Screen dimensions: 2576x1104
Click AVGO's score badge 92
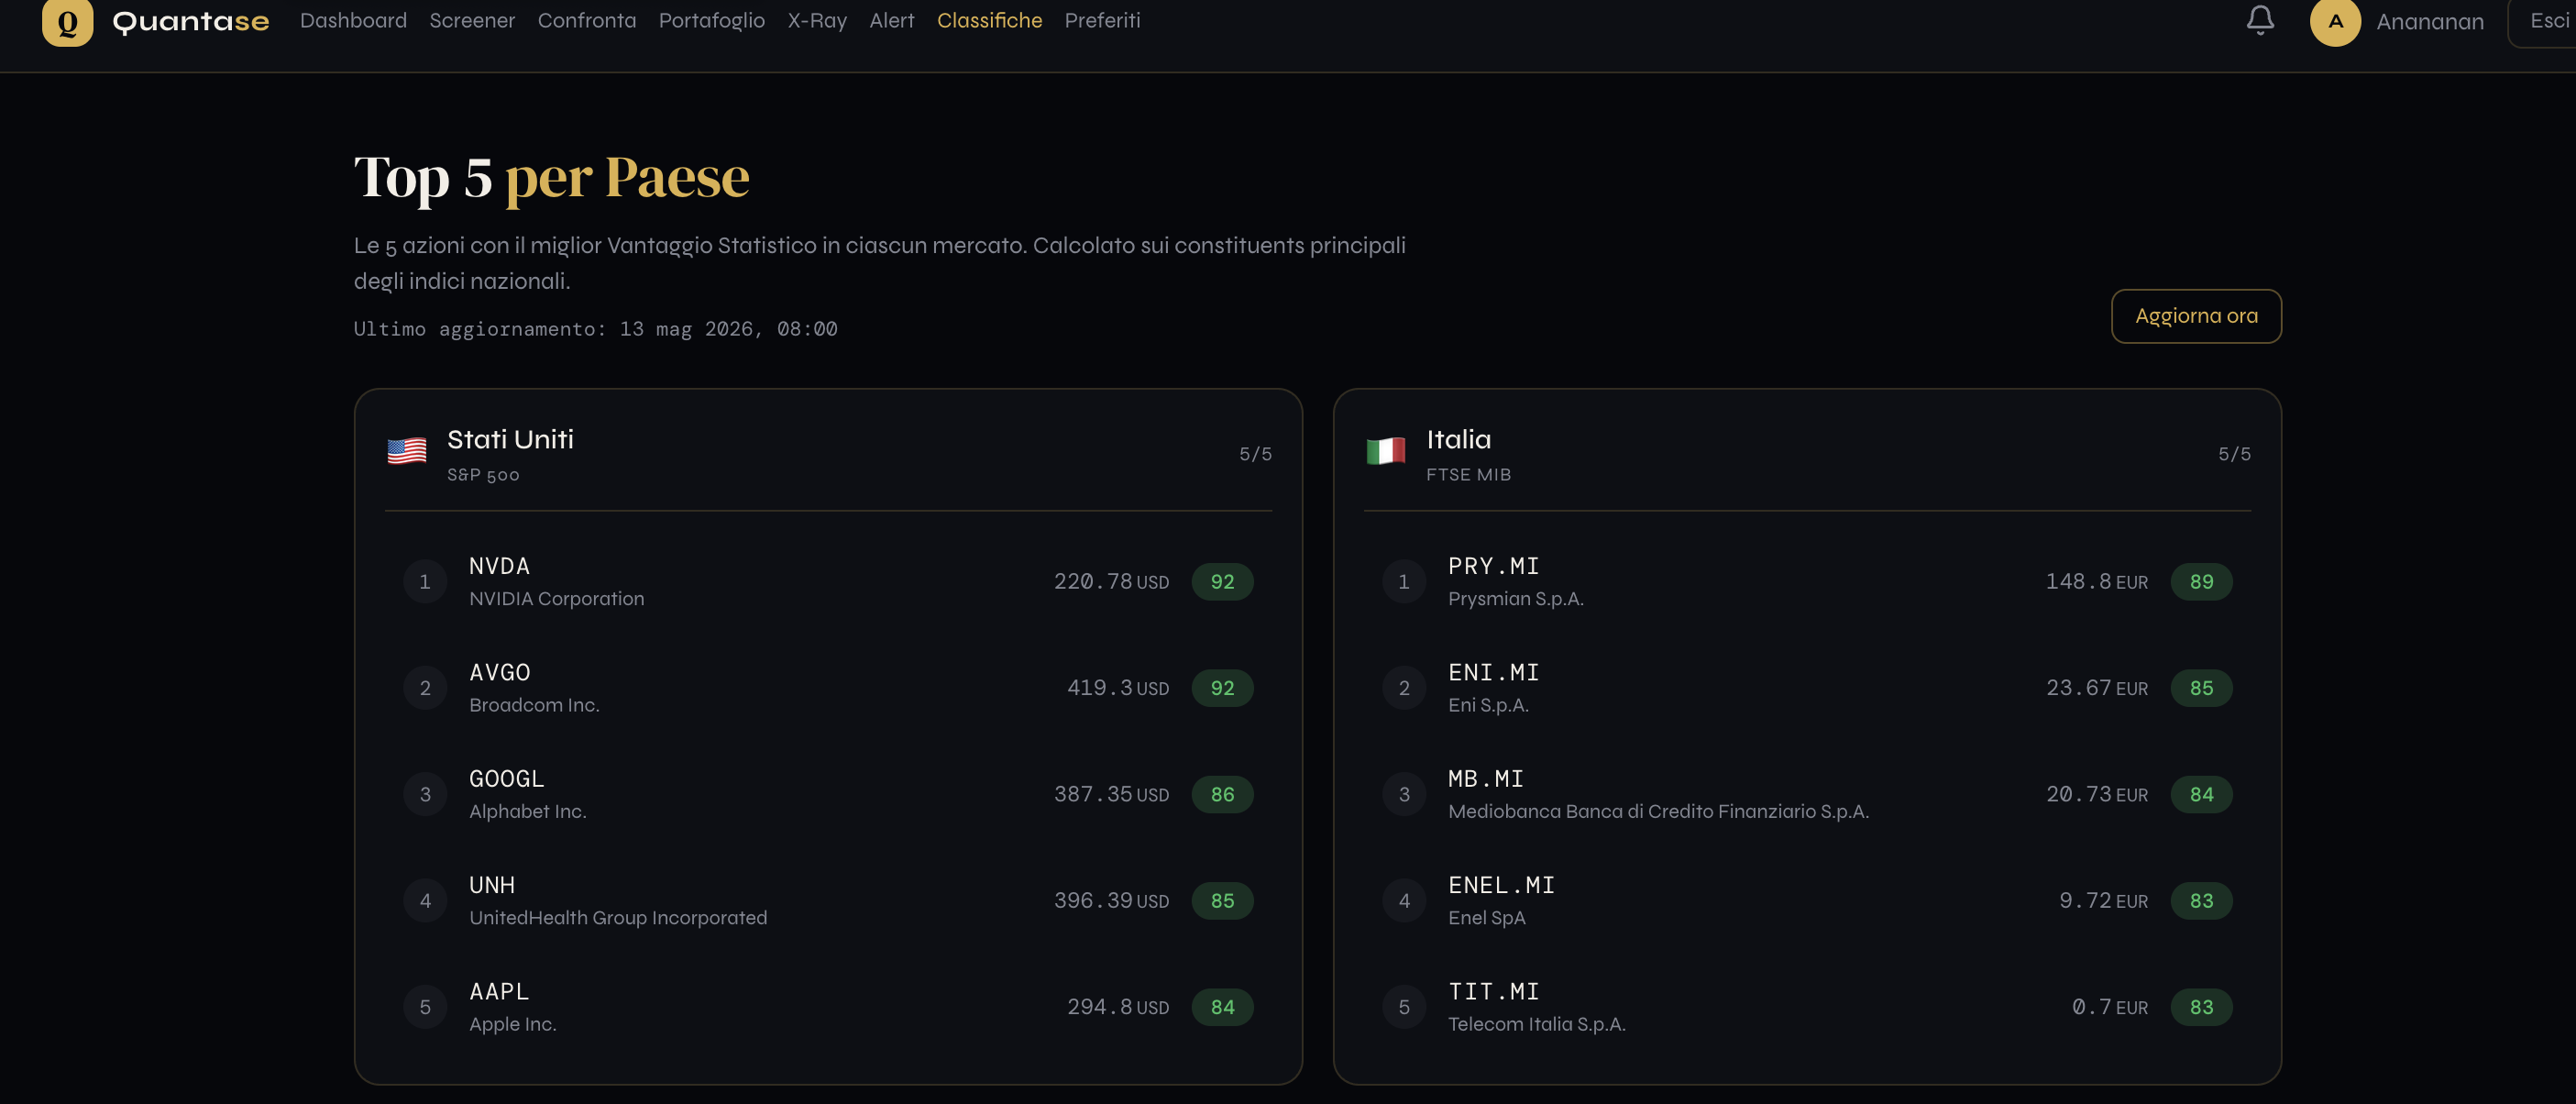1222,688
